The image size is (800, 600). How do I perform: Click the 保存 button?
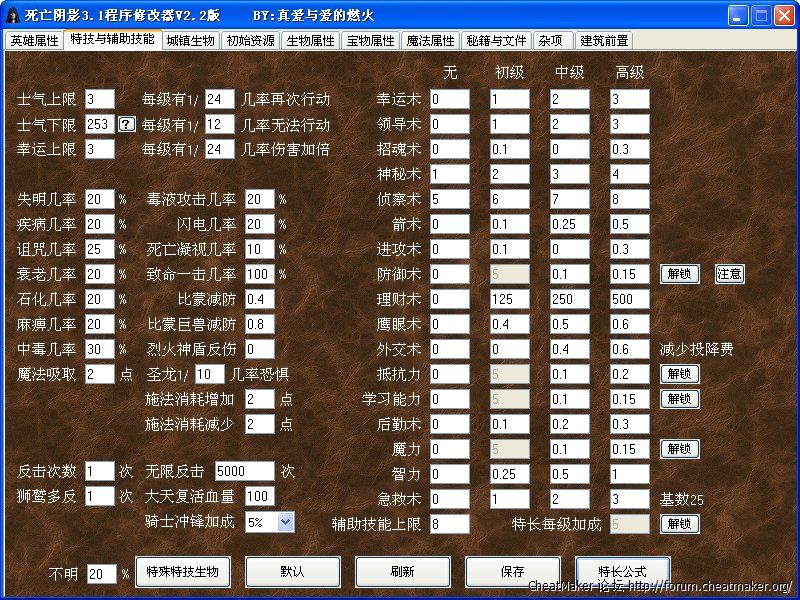click(x=513, y=572)
